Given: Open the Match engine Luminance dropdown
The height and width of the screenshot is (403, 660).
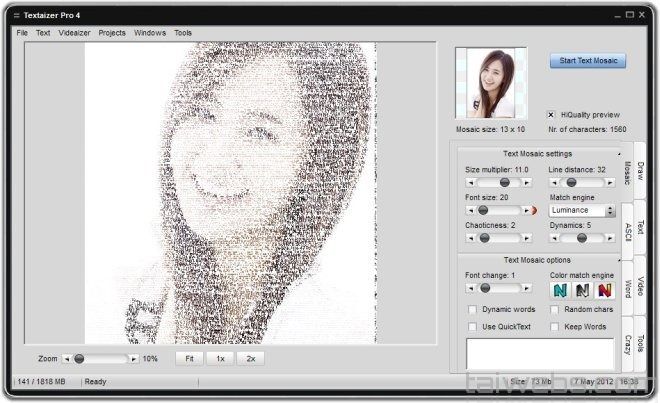Looking at the screenshot, I should (x=610, y=211).
